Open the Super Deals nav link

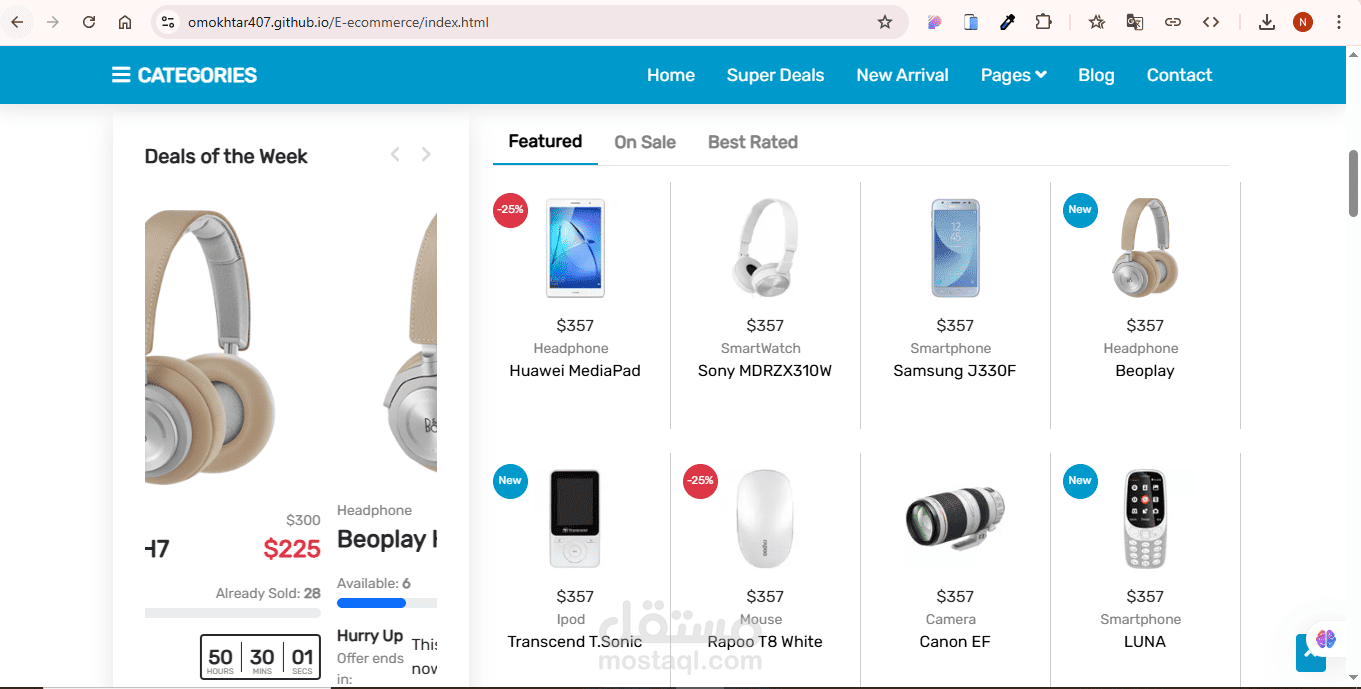(x=775, y=75)
